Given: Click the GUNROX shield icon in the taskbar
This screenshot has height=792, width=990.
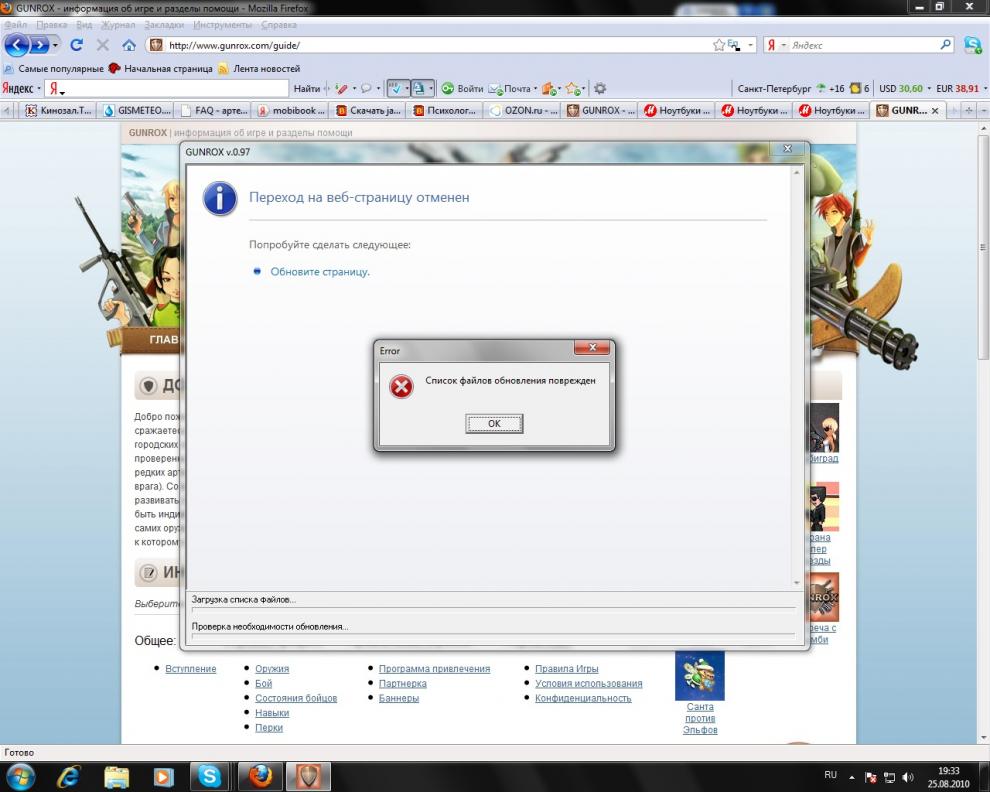Looking at the screenshot, I should [x=307, y=776].
